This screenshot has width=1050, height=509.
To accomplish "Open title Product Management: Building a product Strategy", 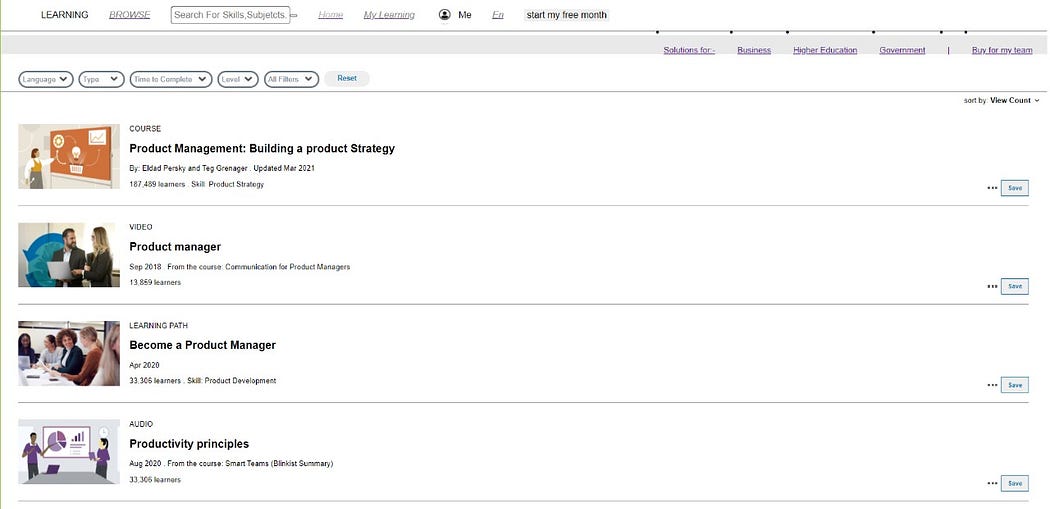I will pyautogui.click(x=262, y=149).
